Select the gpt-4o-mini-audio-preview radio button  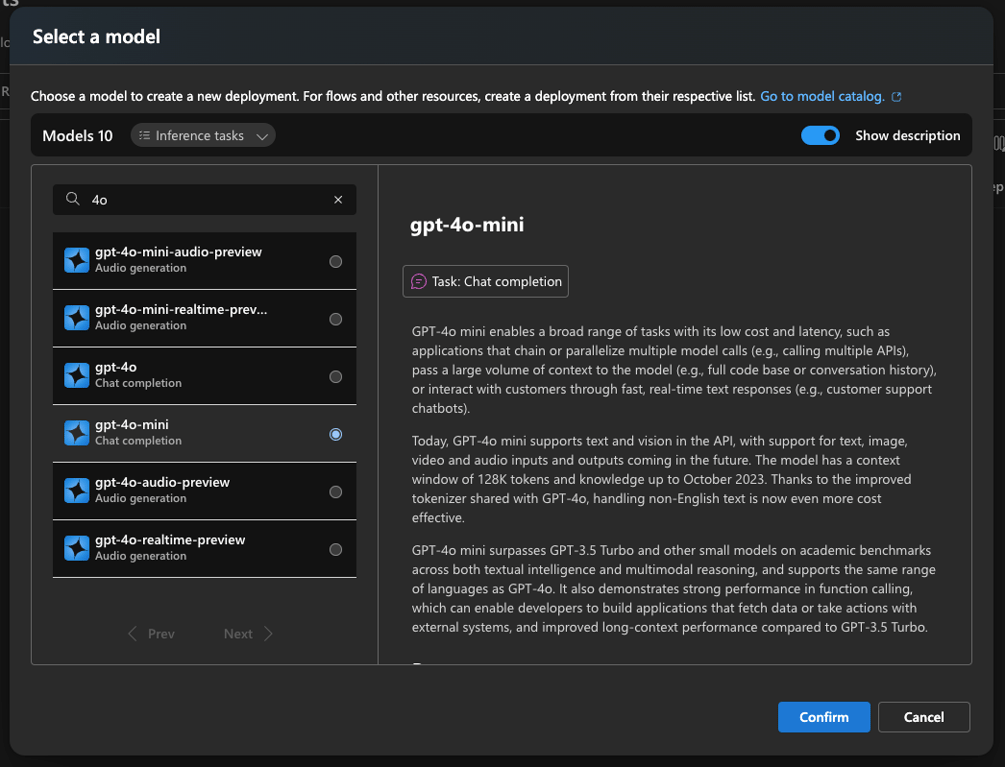(x=336, y=262)
